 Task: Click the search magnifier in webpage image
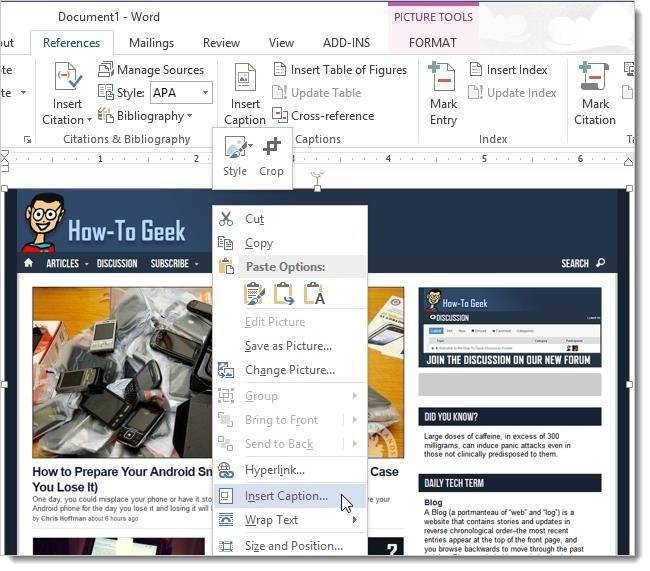click(600, 262)
